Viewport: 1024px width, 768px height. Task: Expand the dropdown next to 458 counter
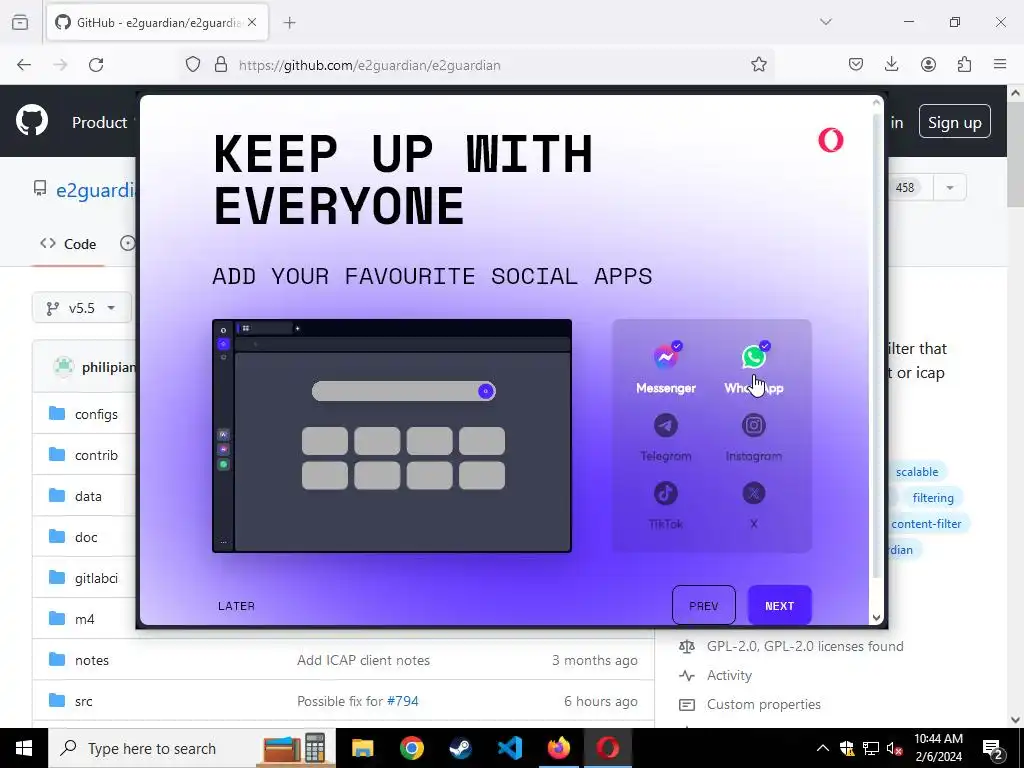click(x=950, y=187)
